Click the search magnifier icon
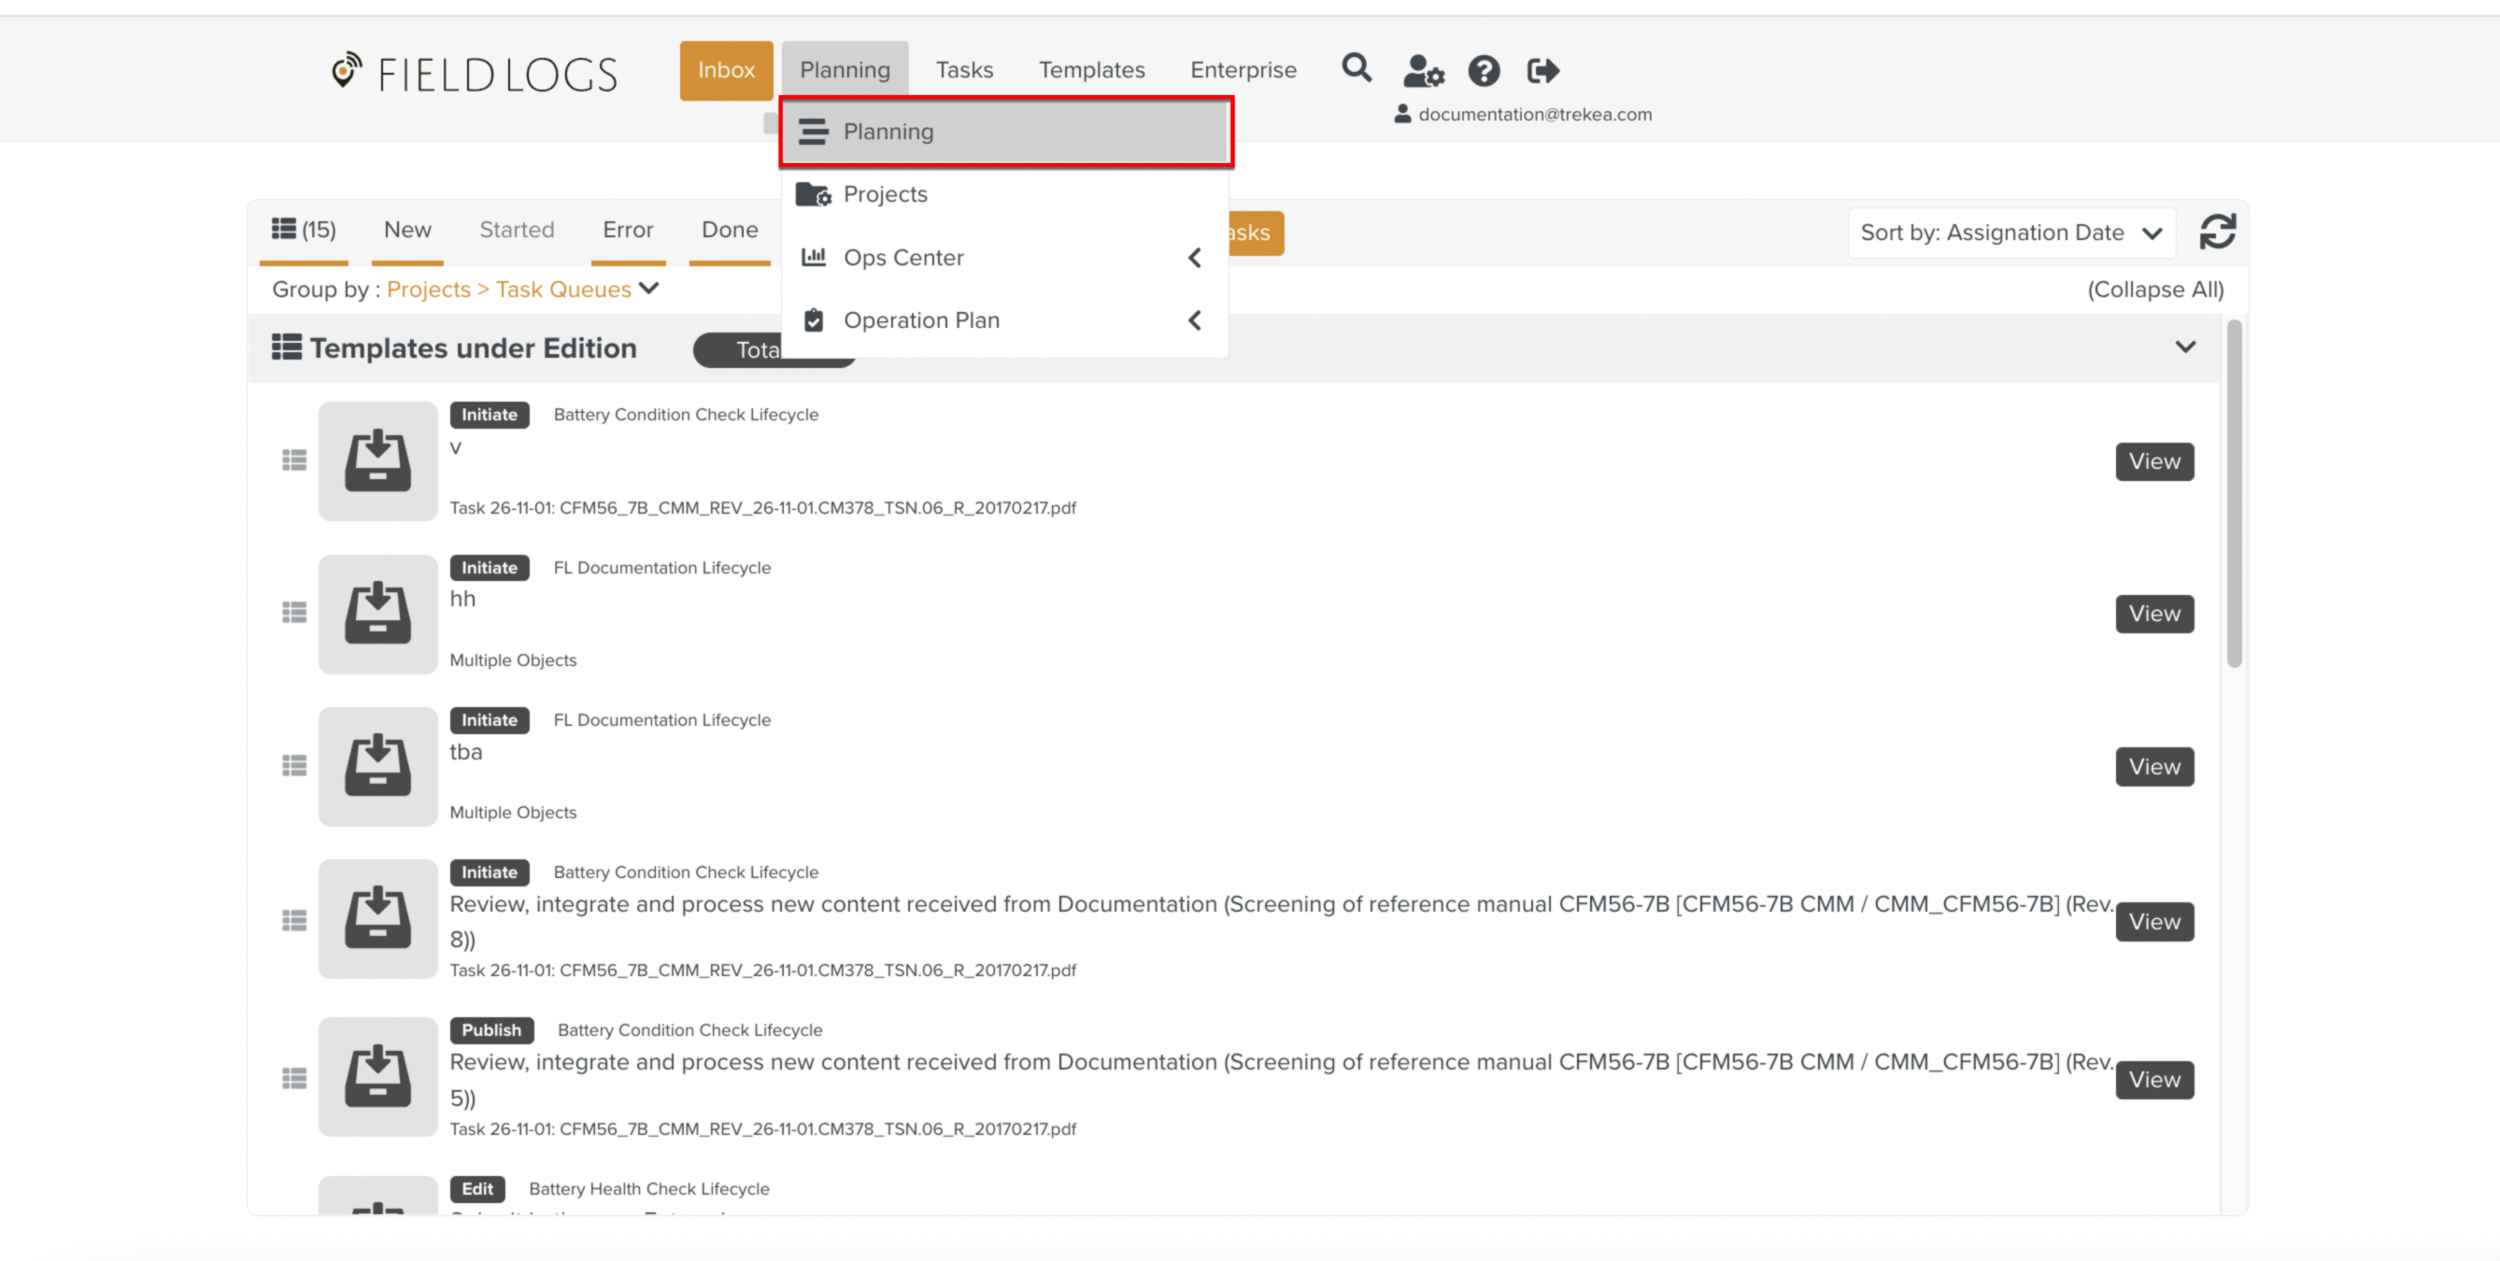Viewport: 2500px width, 1261px height. [x=1356, y=69]
